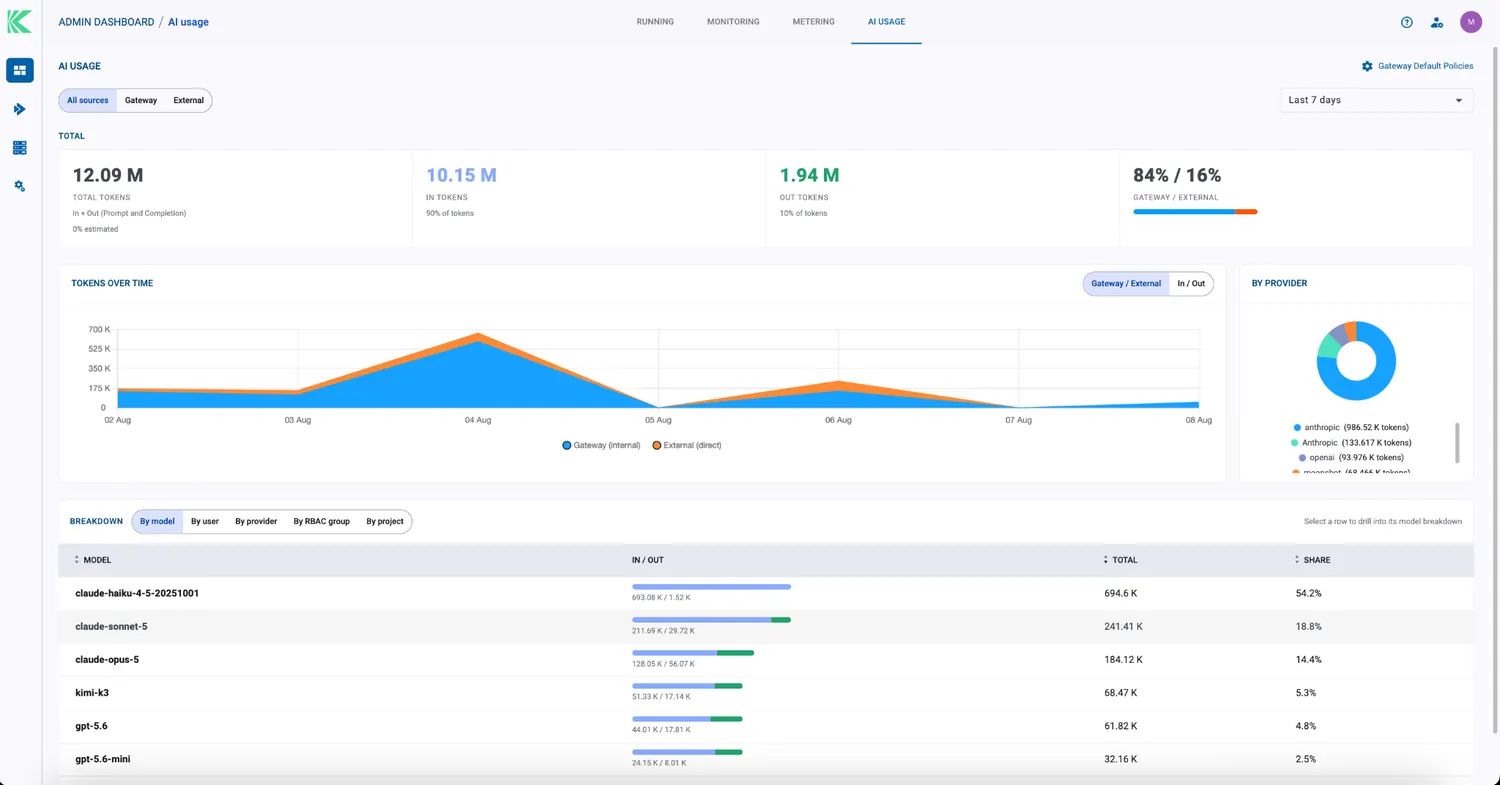Switch chart to In / Out view
This screenshot has width=1500, height=785.
click(1191, 284)
